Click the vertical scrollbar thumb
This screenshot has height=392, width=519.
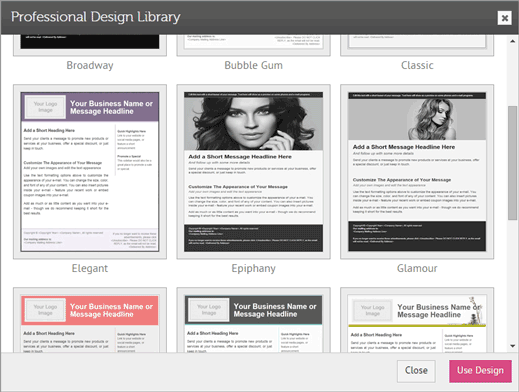coord(513,163)
